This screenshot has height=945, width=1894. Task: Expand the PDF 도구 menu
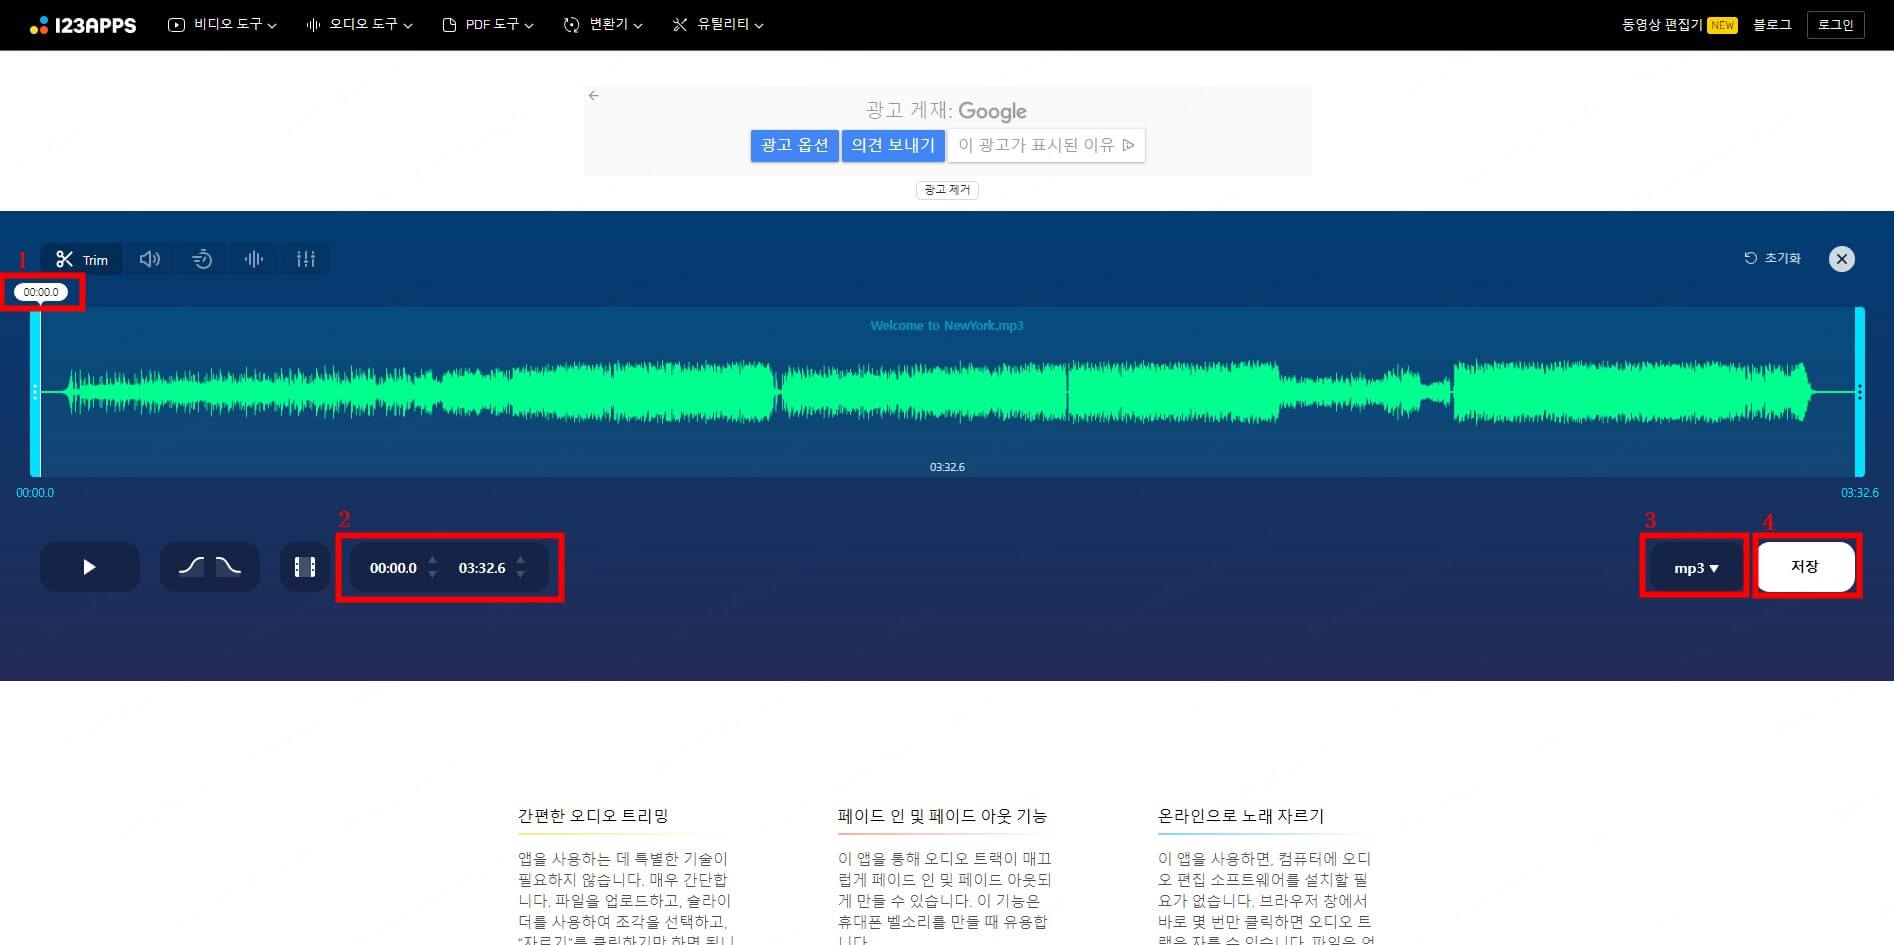[x=488, y=24]
